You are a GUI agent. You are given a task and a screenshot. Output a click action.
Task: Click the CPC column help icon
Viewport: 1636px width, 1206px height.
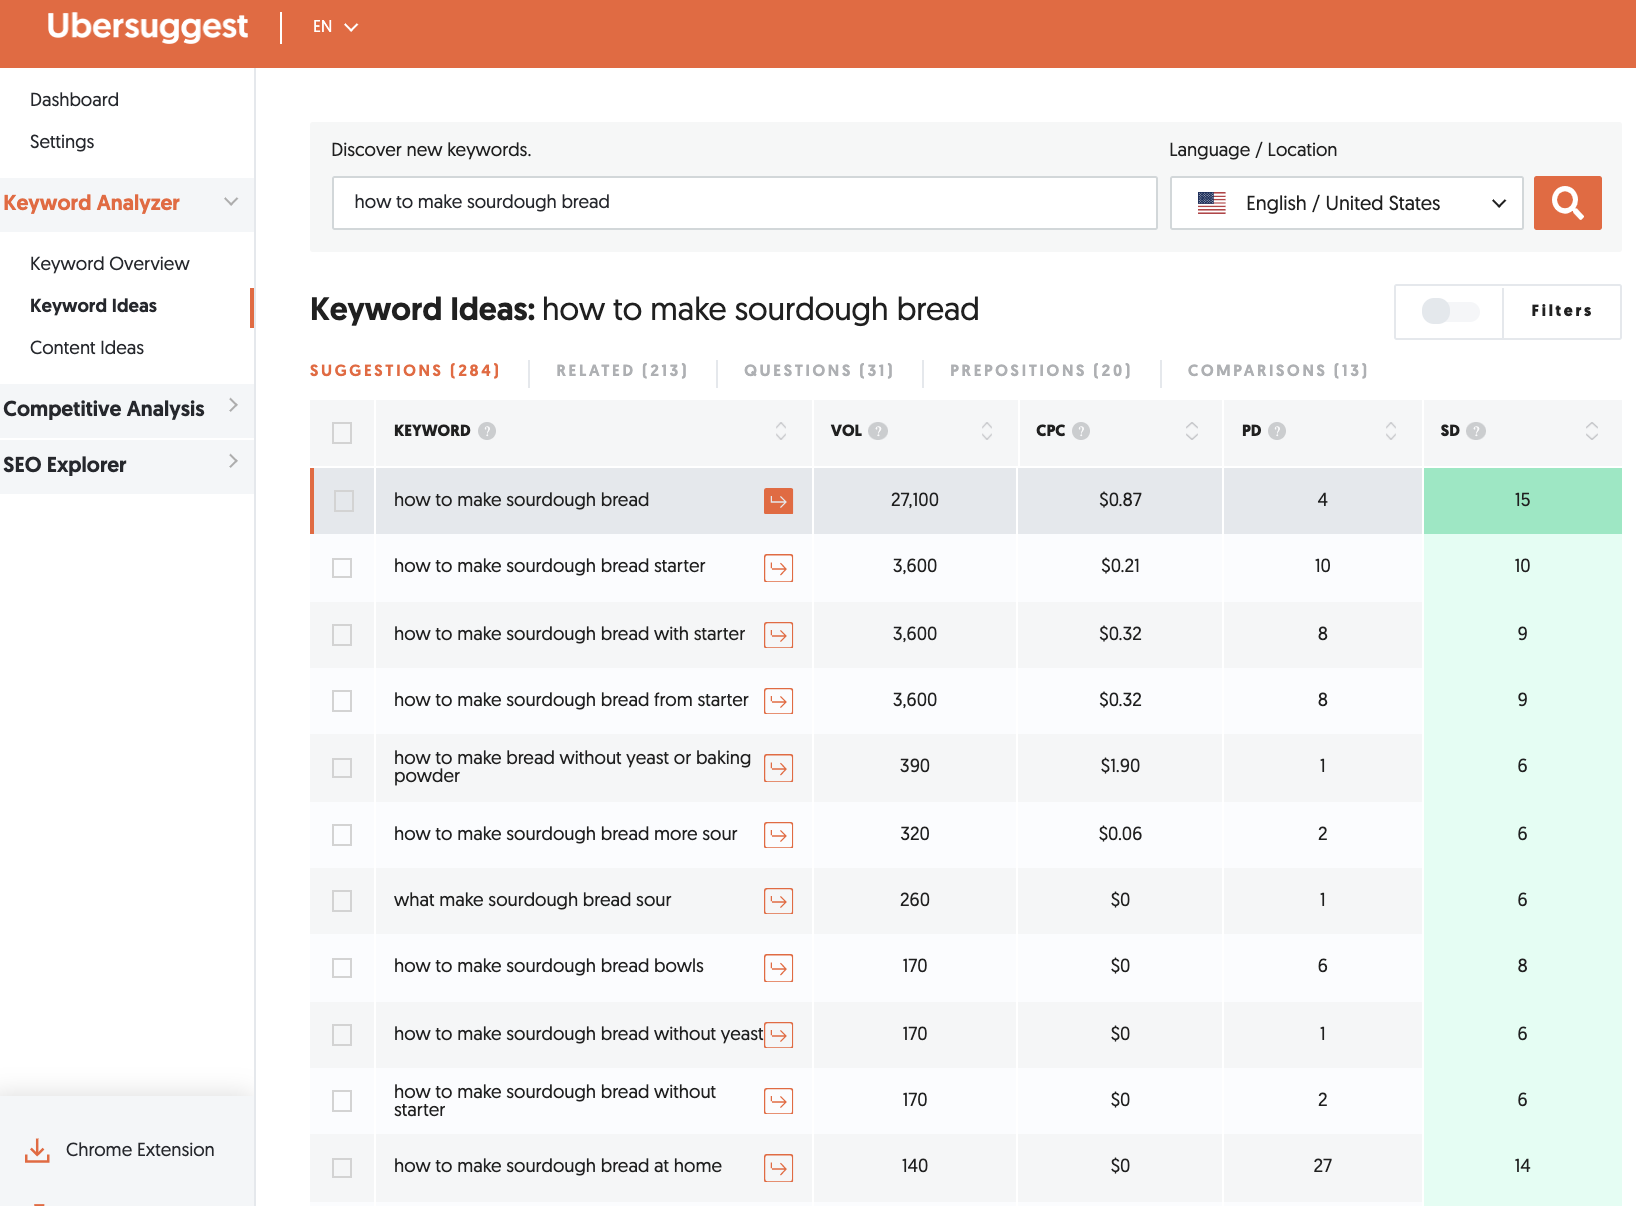coord(1081,431)
